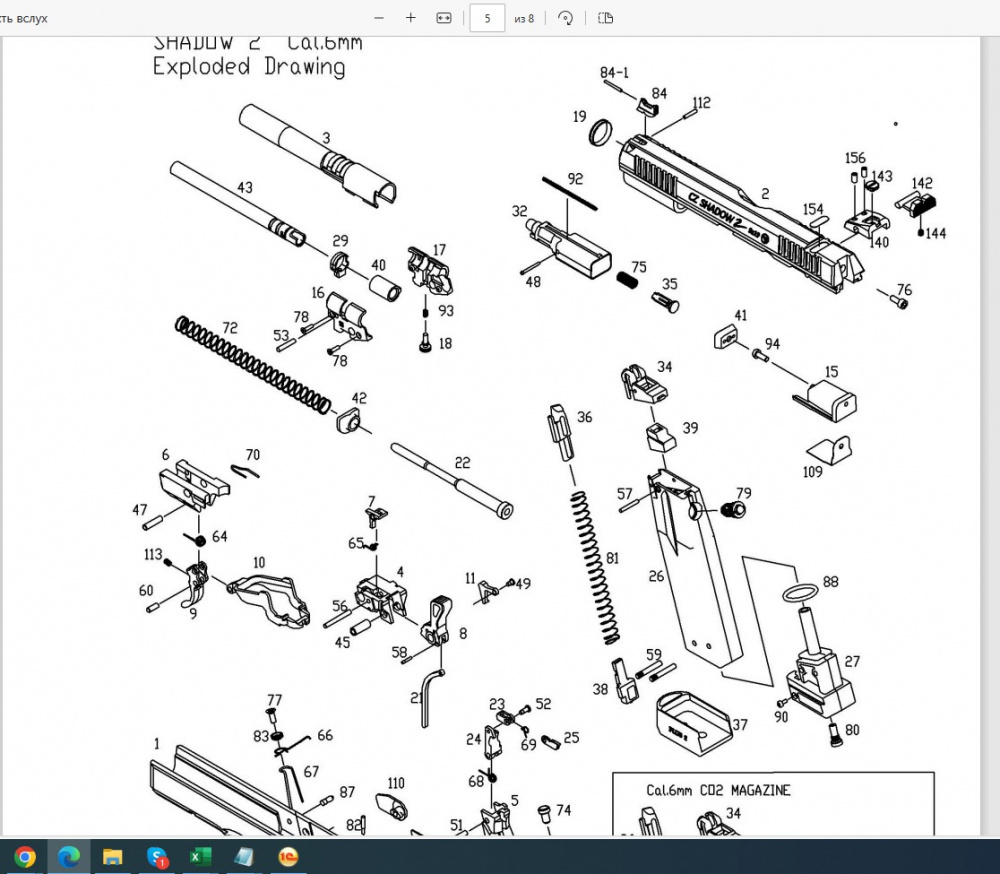Click the 'из 8' total pages label
1000x874 pixels.
tap(524, 19)
